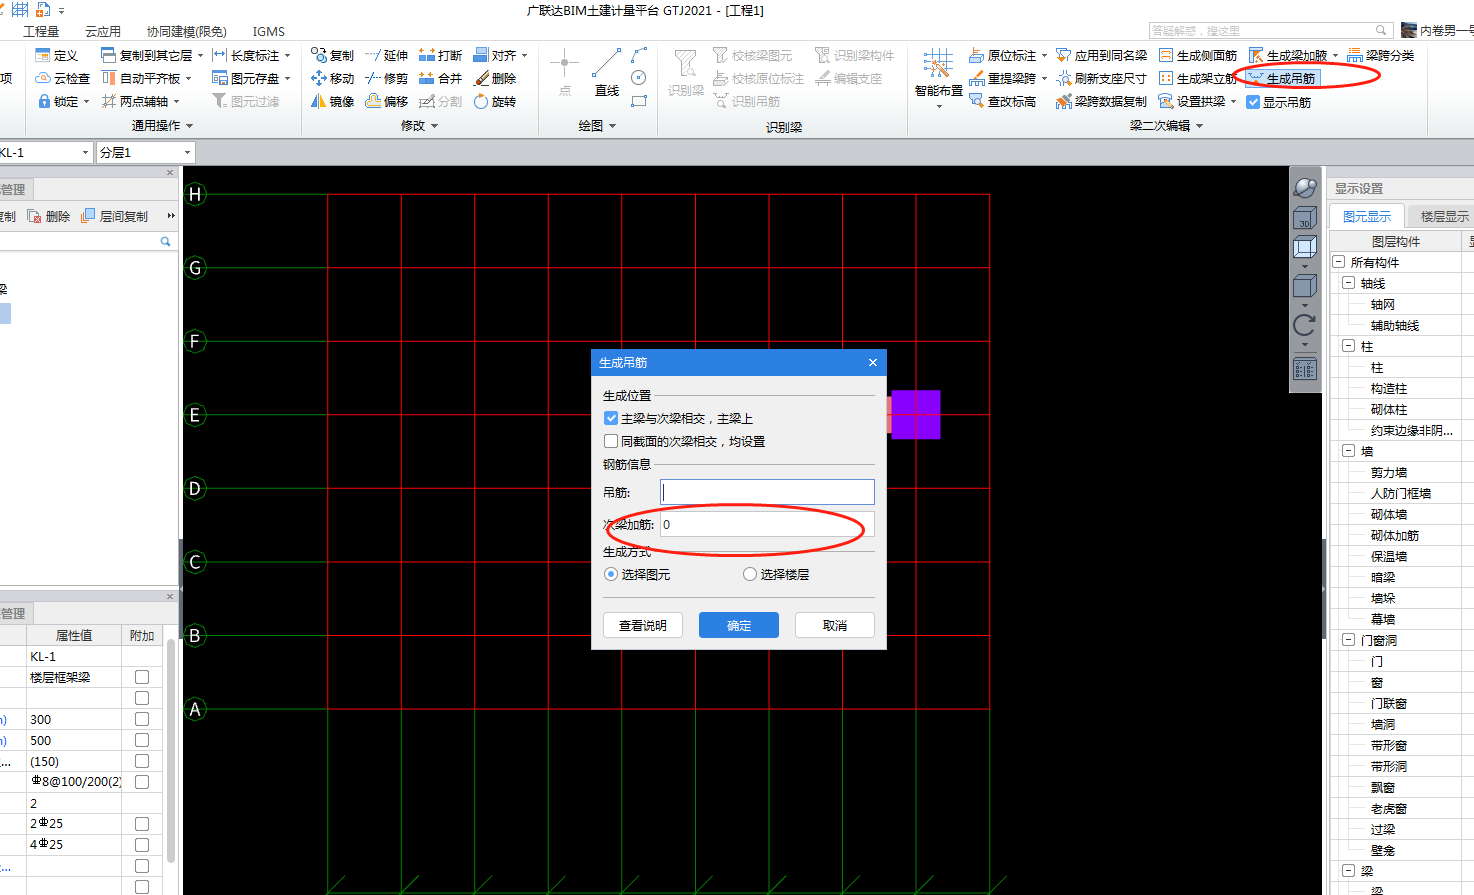Collapse 轴线 tree node

pyautogui.click(x=1348, y=283)
